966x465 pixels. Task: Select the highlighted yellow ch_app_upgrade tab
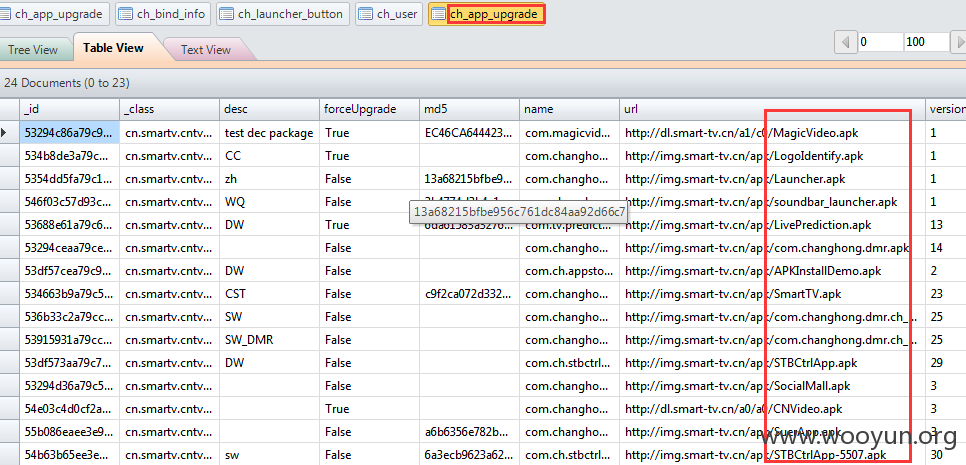coord(487,14)
